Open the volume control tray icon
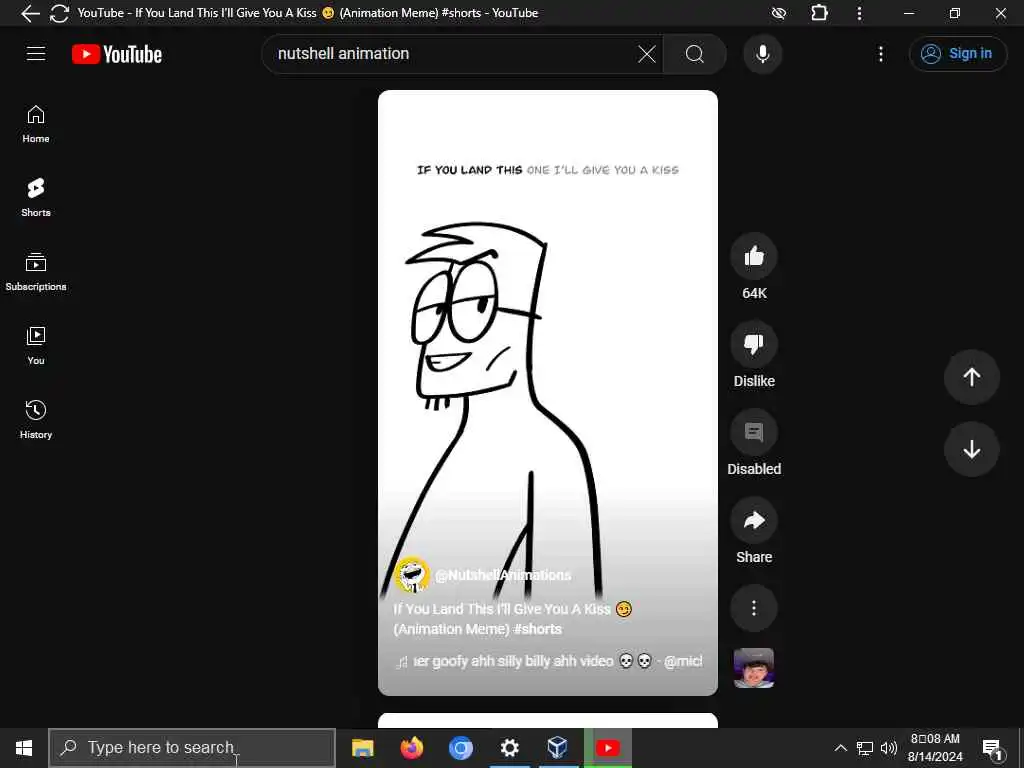The width and height of the screenshot is (1024, 768). [888, 748]
